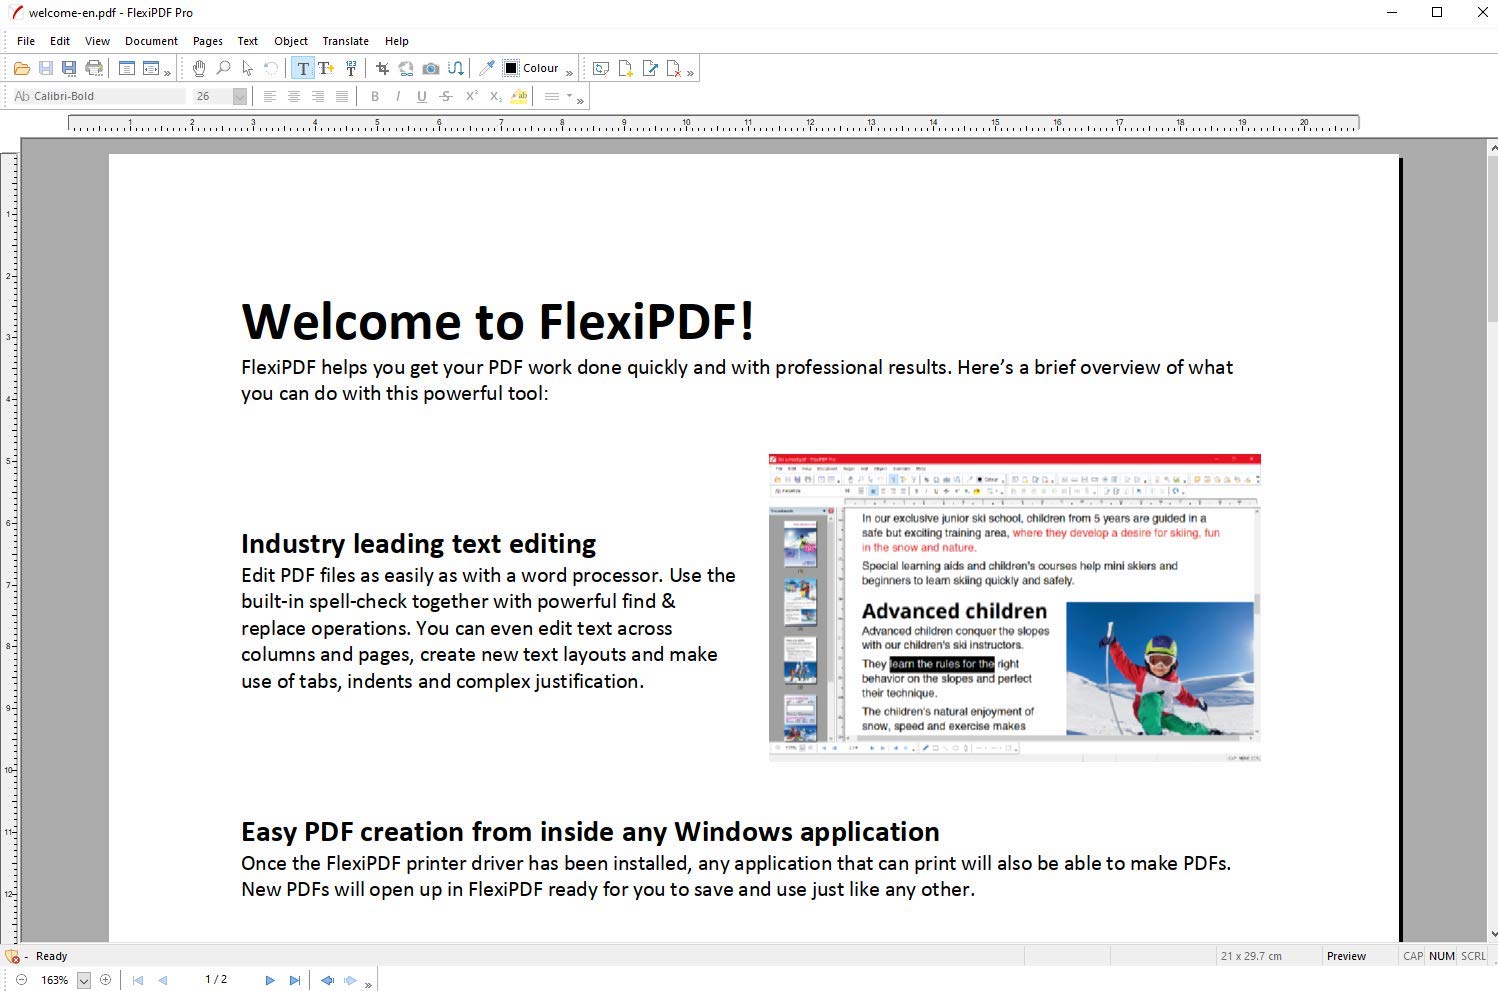Click the Open file folder icon

(x=21, y=68)
